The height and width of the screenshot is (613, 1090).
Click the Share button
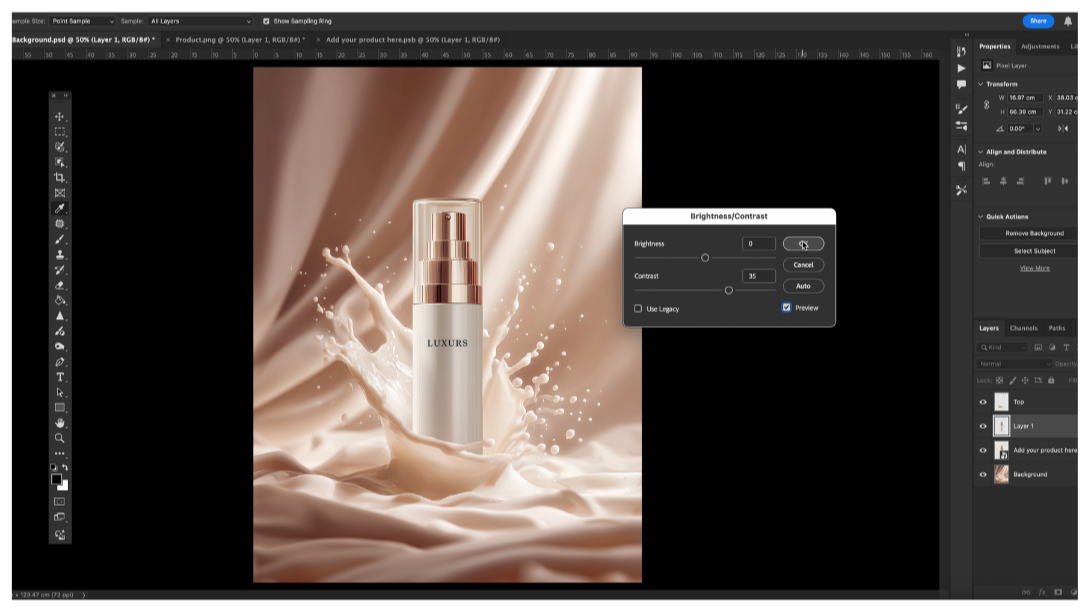click(x=1038, y=21)
